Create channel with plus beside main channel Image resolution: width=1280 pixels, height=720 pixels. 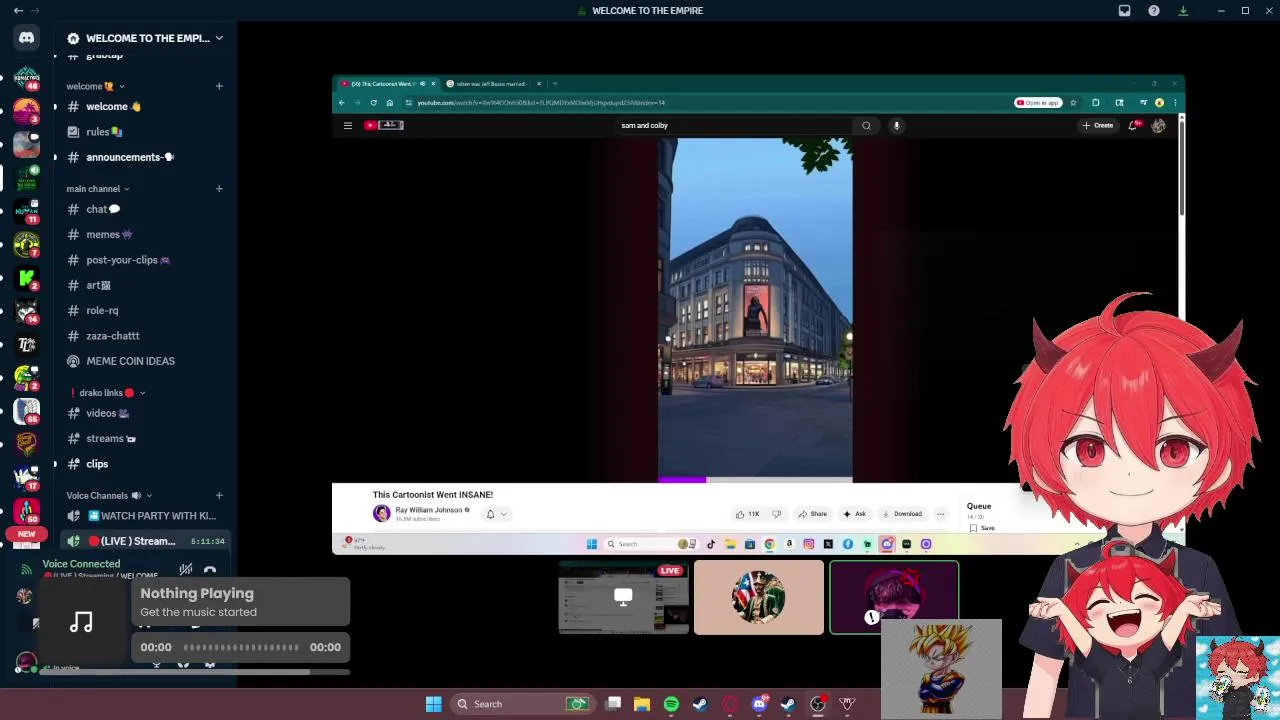219,188
